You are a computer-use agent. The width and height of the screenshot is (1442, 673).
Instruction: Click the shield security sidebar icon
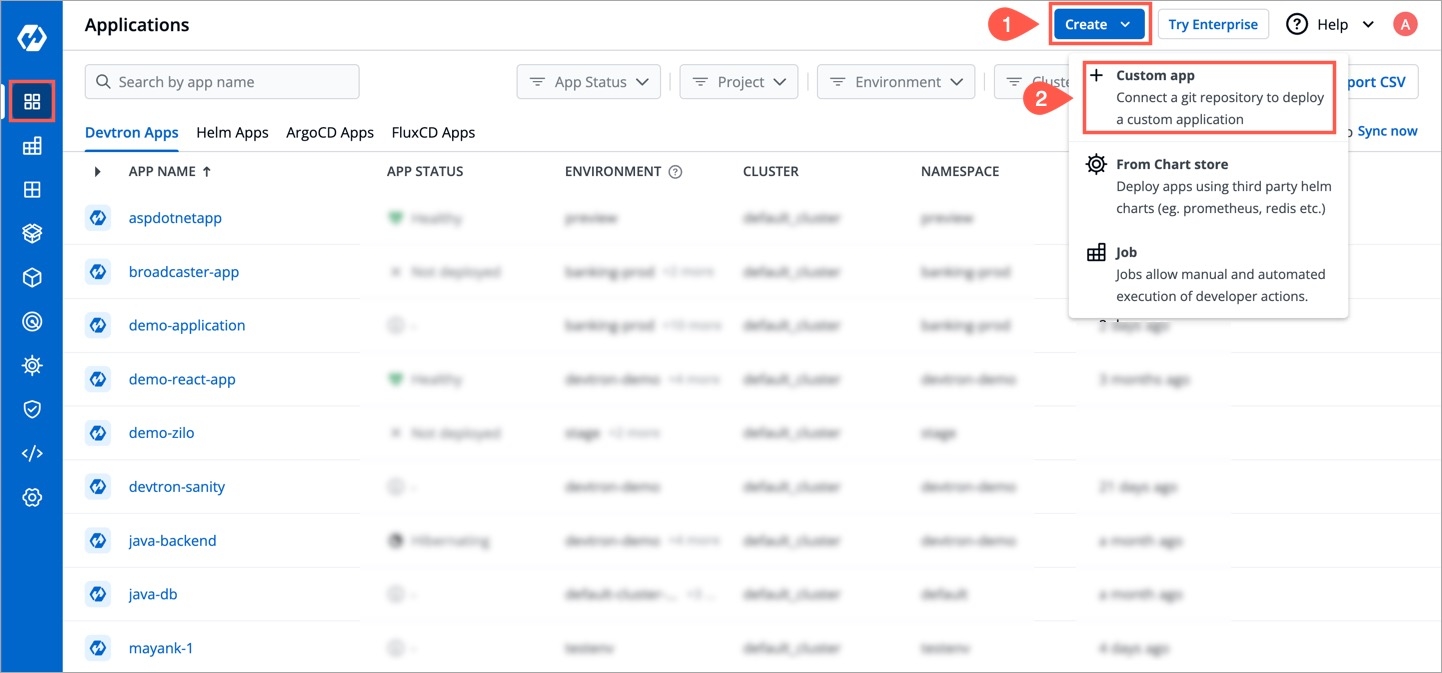click(x=32, y=409)
